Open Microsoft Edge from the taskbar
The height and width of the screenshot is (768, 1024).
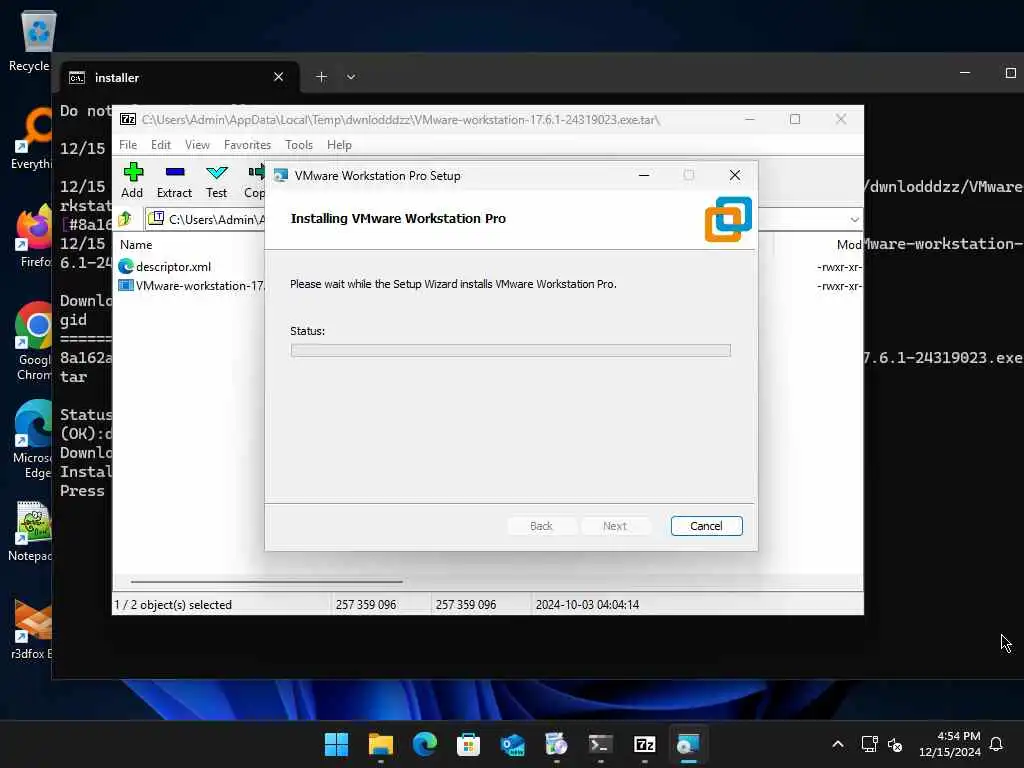(424, 744)
